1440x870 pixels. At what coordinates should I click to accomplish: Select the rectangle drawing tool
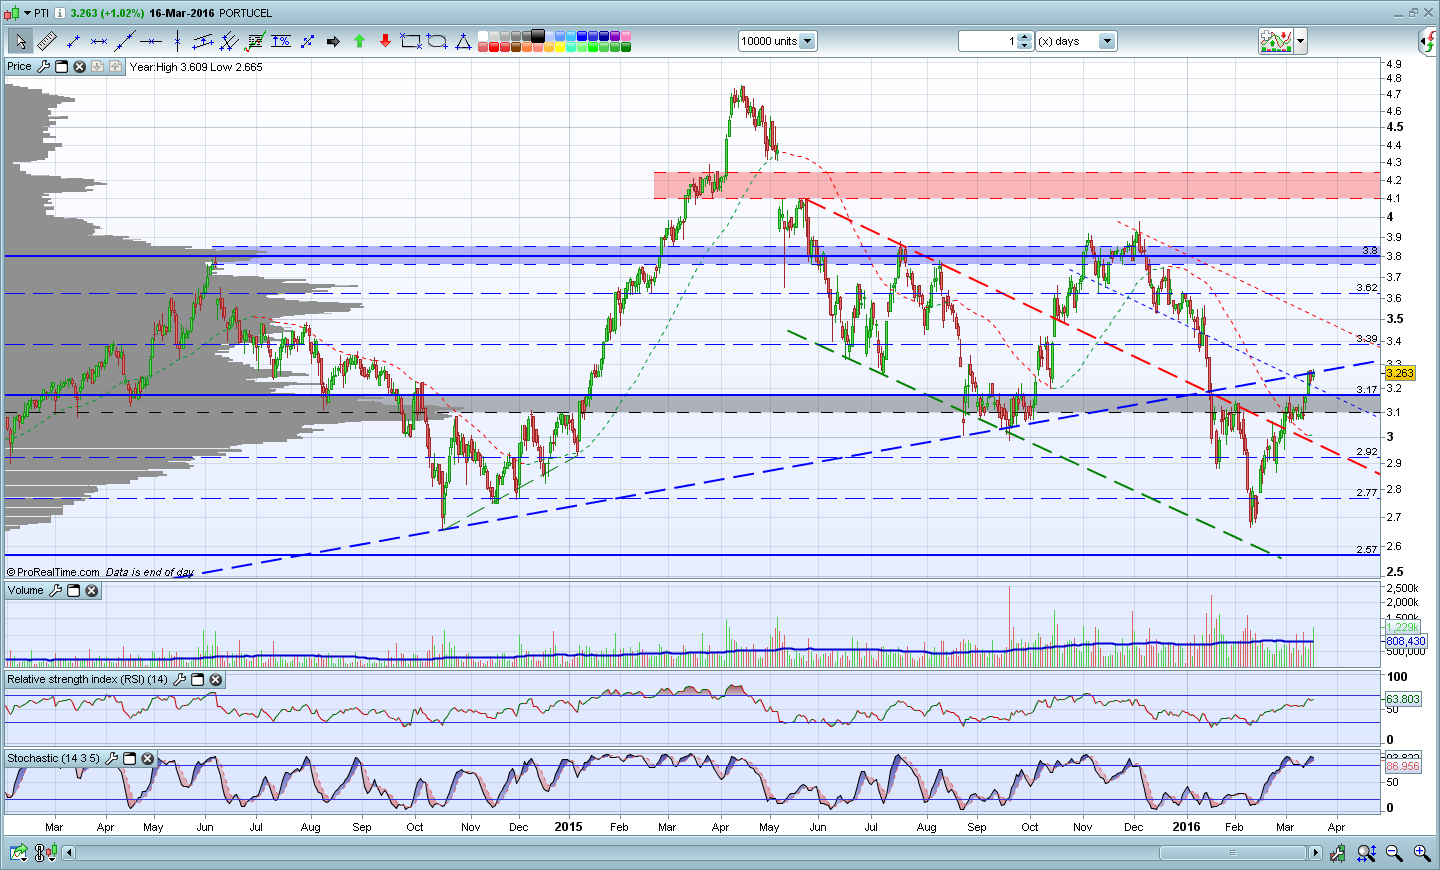(x=411, y=41)
